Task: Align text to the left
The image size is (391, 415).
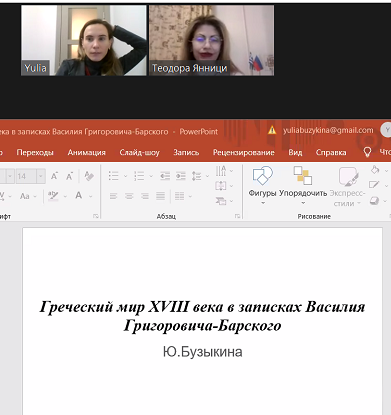Action: pos(113,196)
